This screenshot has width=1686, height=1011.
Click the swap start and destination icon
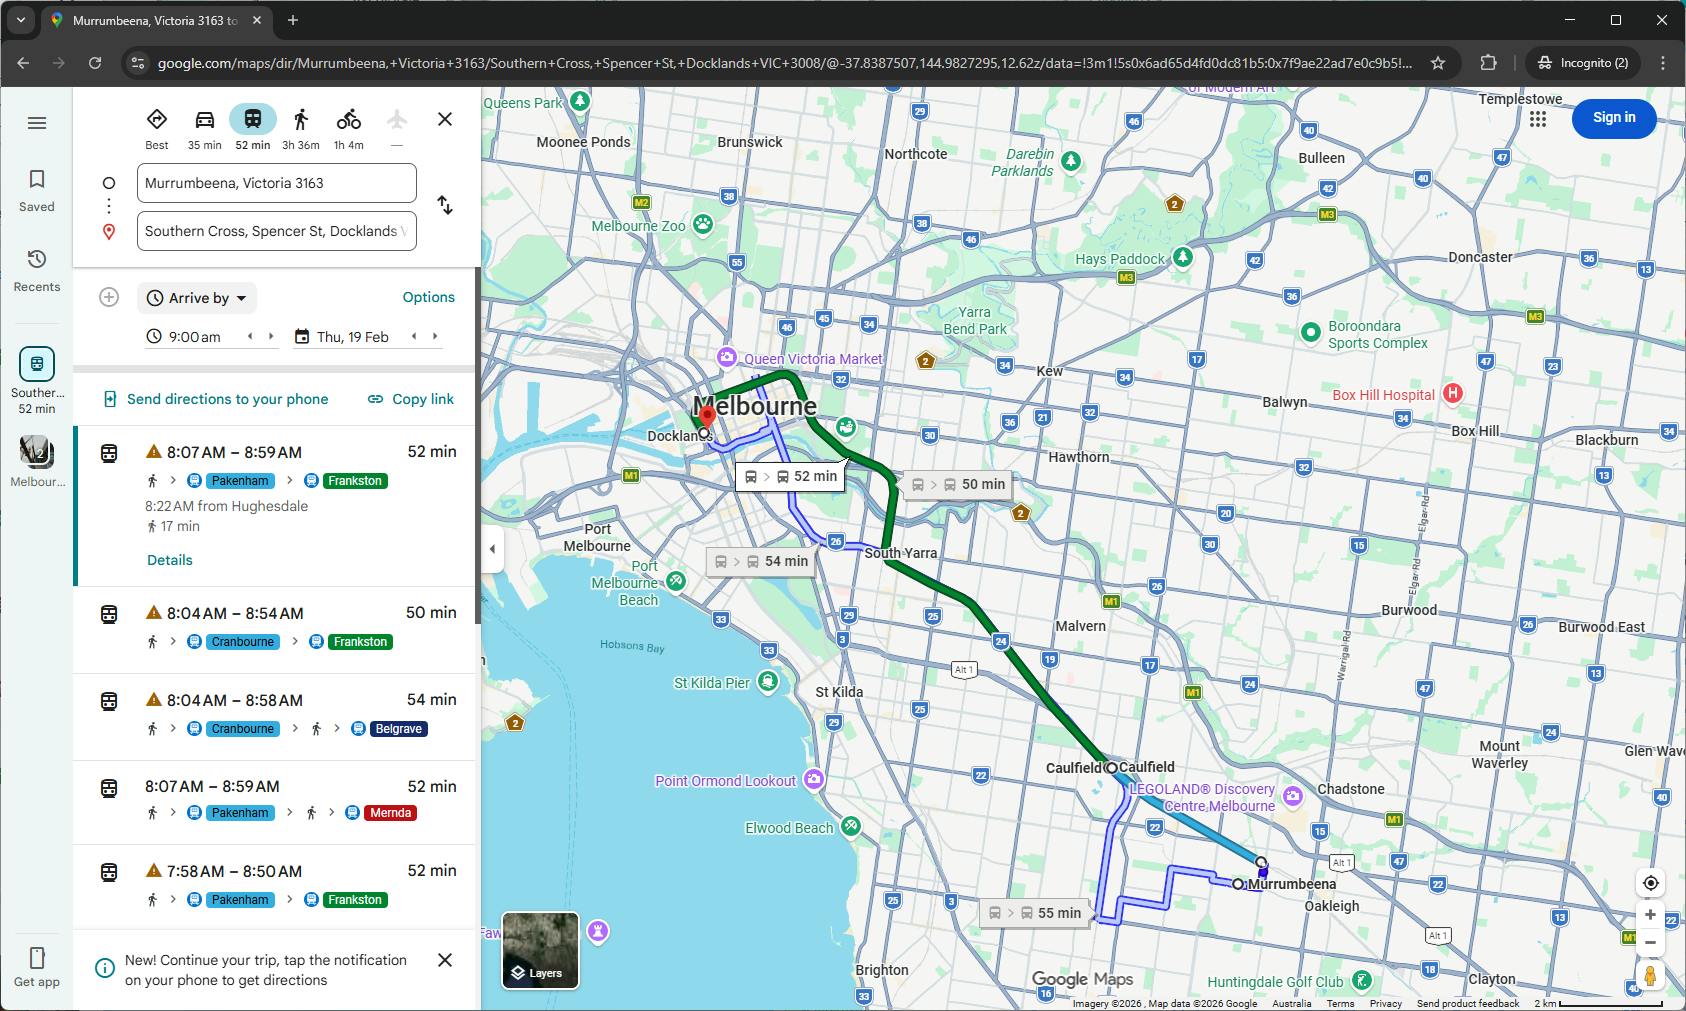(445, 206)
